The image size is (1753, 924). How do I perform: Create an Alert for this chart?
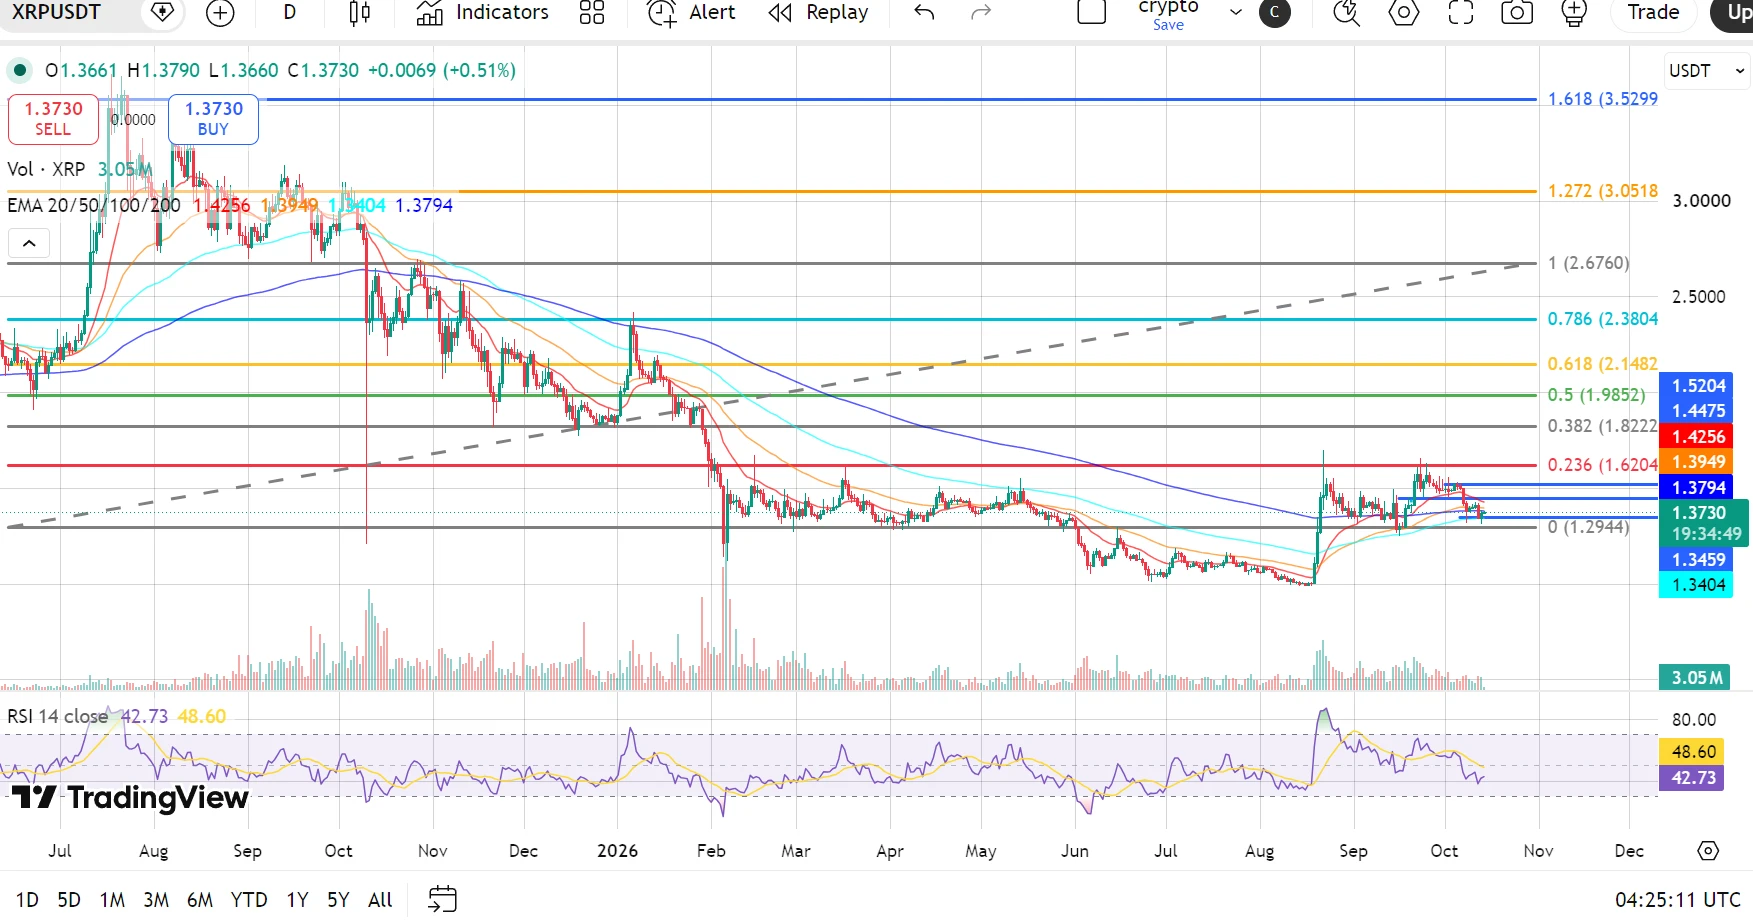(x=690, y=13)
